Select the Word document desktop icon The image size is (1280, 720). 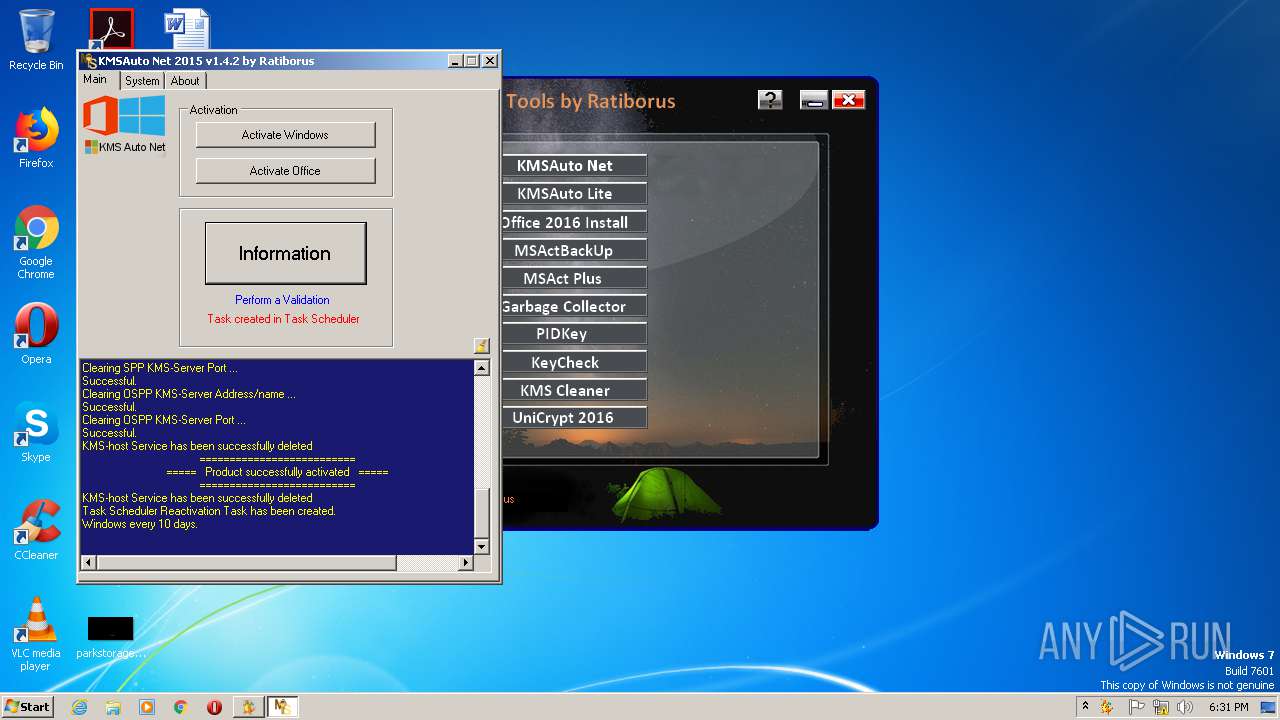pos(187,28)
